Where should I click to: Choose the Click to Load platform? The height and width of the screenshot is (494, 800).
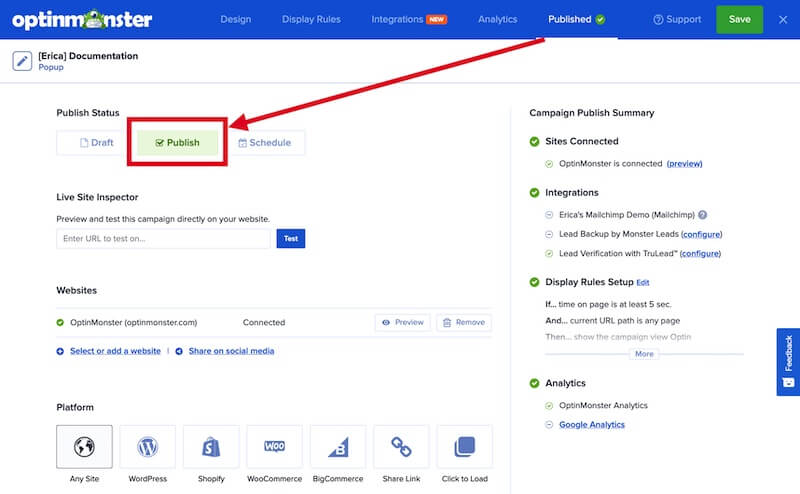tap(464, 446)
